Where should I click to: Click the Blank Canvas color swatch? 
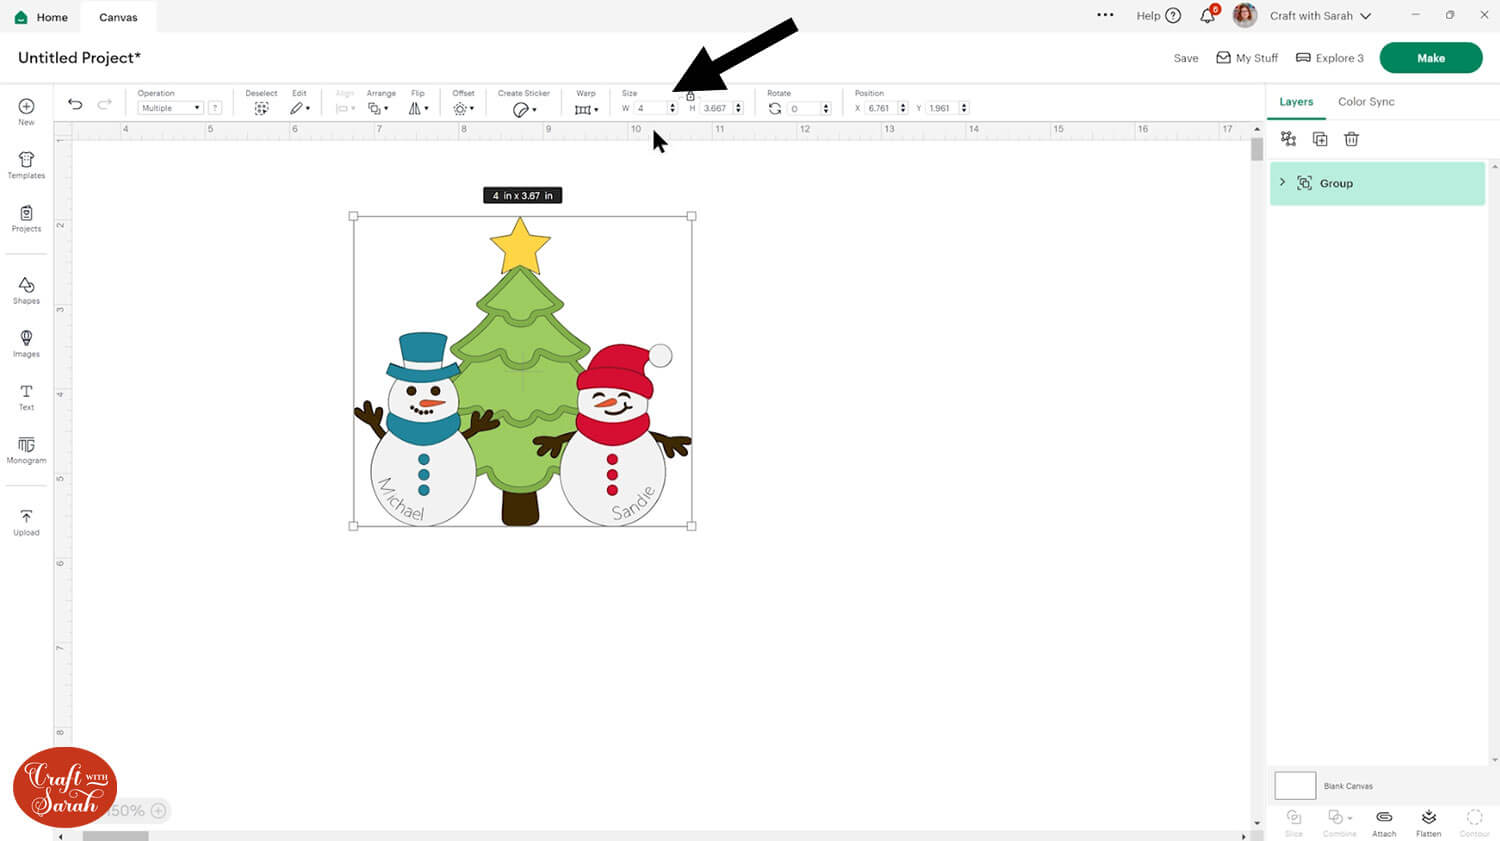coord(1295,786)
